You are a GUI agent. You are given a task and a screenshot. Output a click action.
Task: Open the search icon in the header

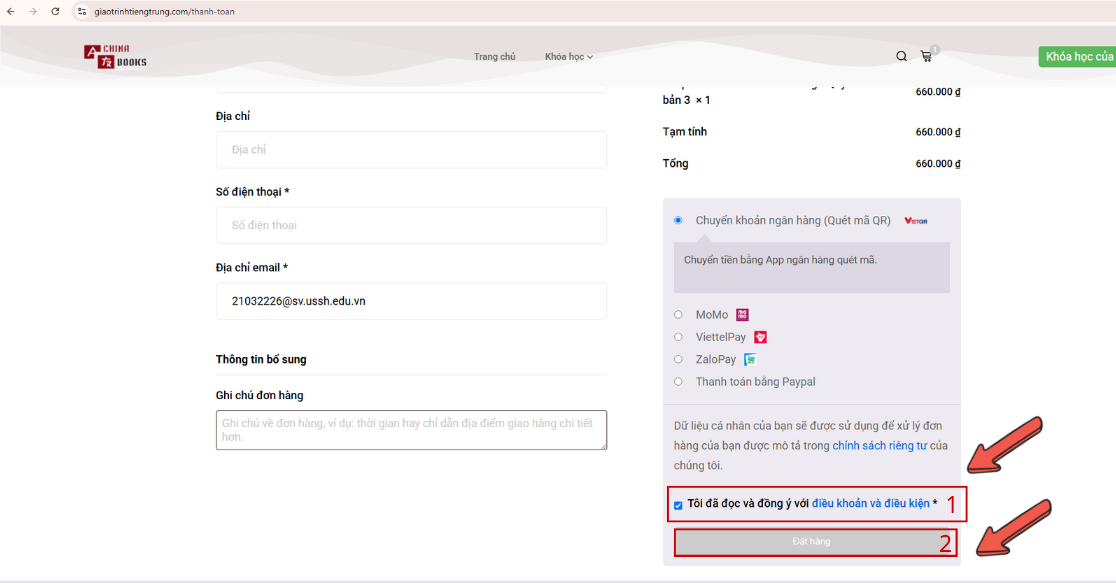click(901, 56)
